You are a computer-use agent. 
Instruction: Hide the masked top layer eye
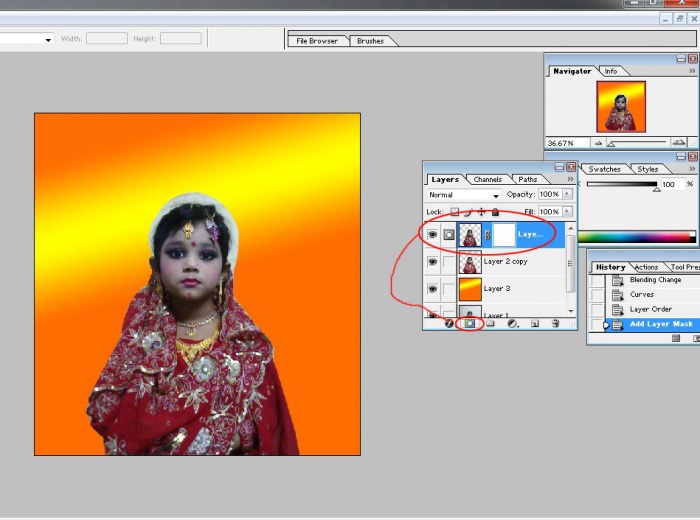coord(432,235)
